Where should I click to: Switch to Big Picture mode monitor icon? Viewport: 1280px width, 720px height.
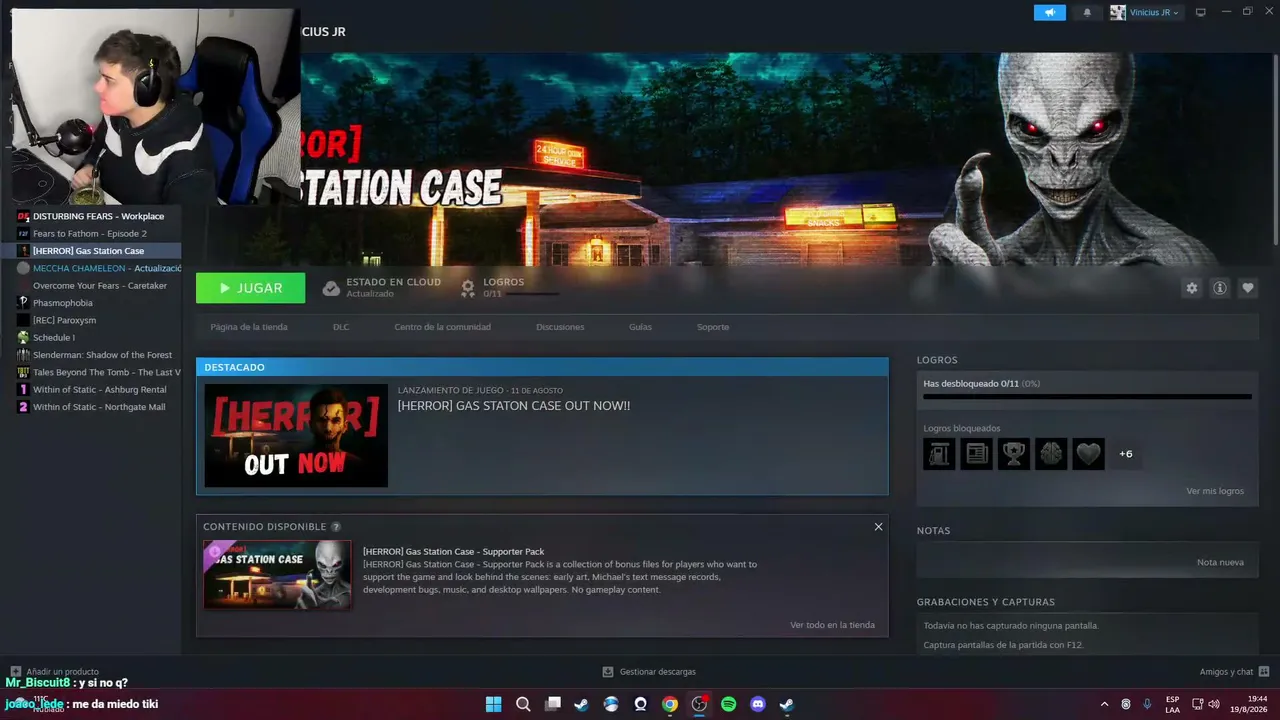point(1201,13)
